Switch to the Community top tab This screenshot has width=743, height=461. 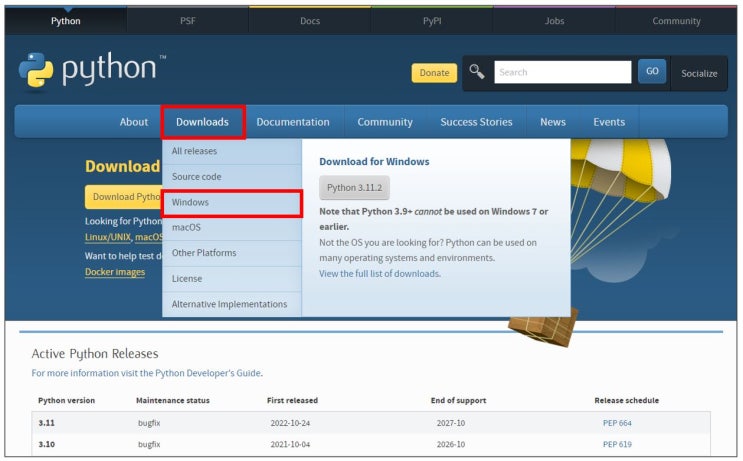coord(676,21)
